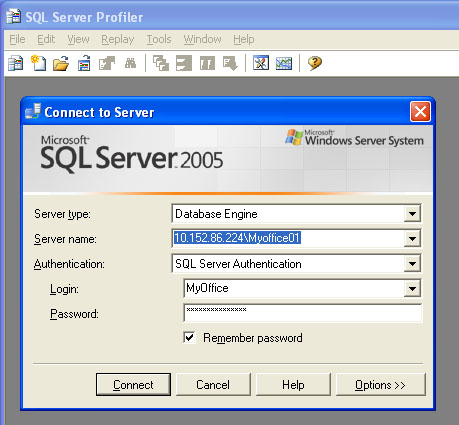Image resolution: width=459 pixels, height=425 pixels.
Task: Open a trace file with folder icon
Action: [x=61, y=63]
